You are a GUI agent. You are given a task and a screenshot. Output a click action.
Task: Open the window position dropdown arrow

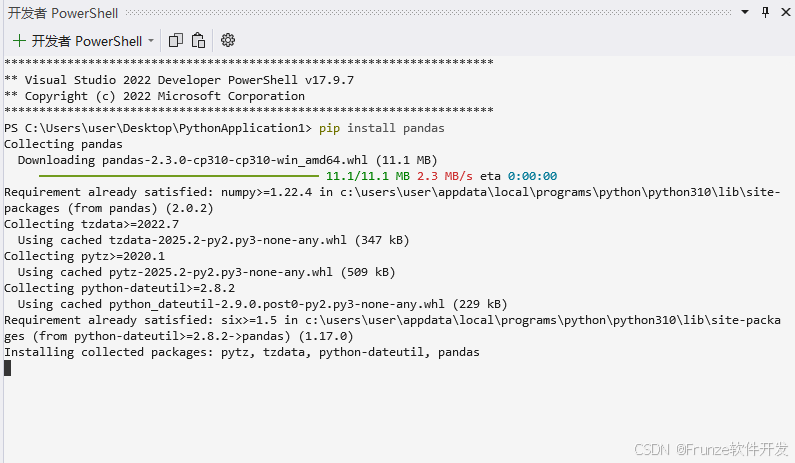coord(745,12)
